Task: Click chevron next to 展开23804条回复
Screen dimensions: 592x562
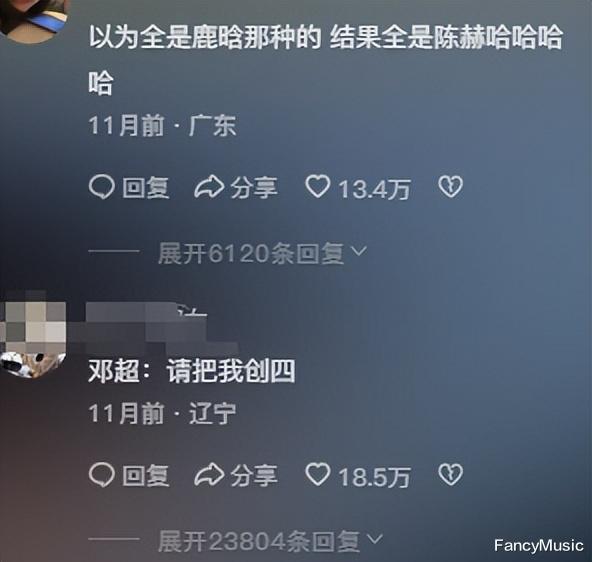Action: (x=375, y=539)
